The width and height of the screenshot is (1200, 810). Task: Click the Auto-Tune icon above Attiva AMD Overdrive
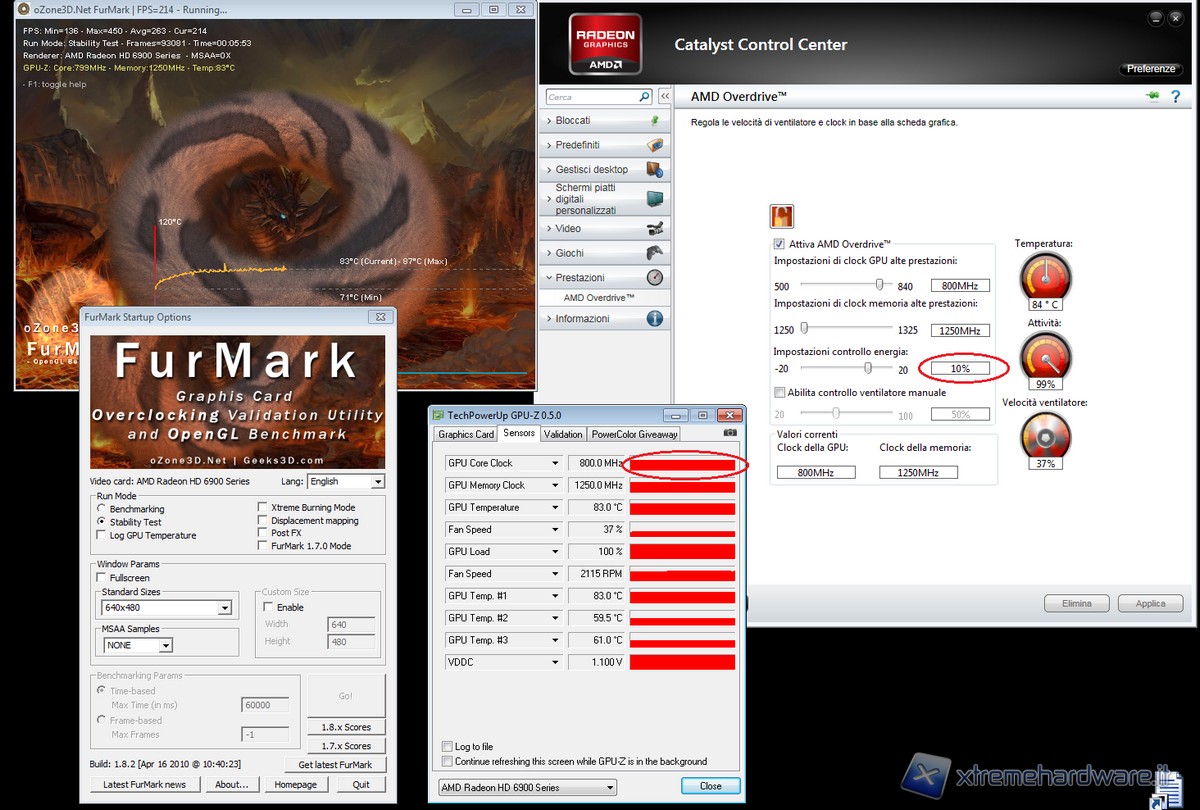pyautogui.click(x=781, y=216)
